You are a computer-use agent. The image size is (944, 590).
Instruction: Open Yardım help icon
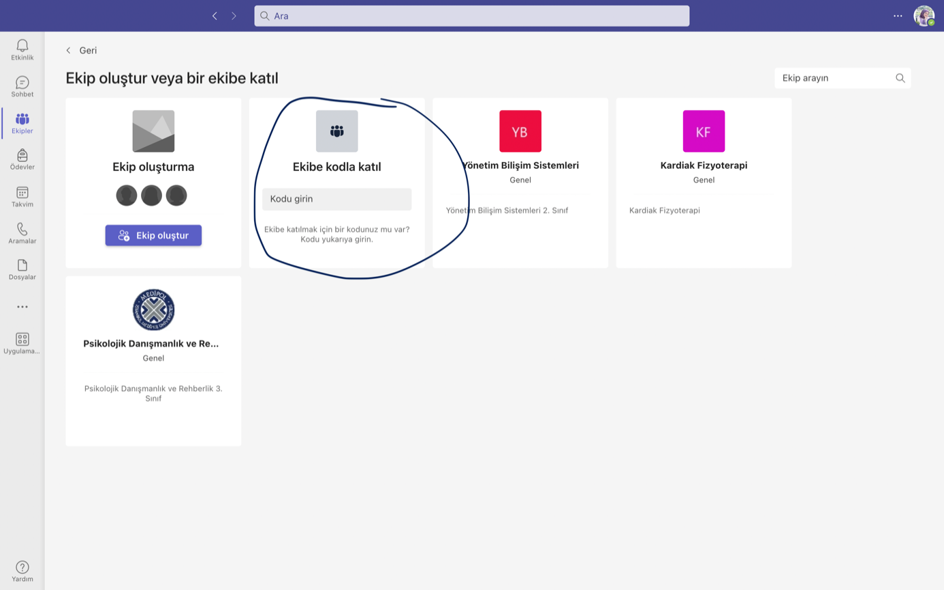(22, 571)
